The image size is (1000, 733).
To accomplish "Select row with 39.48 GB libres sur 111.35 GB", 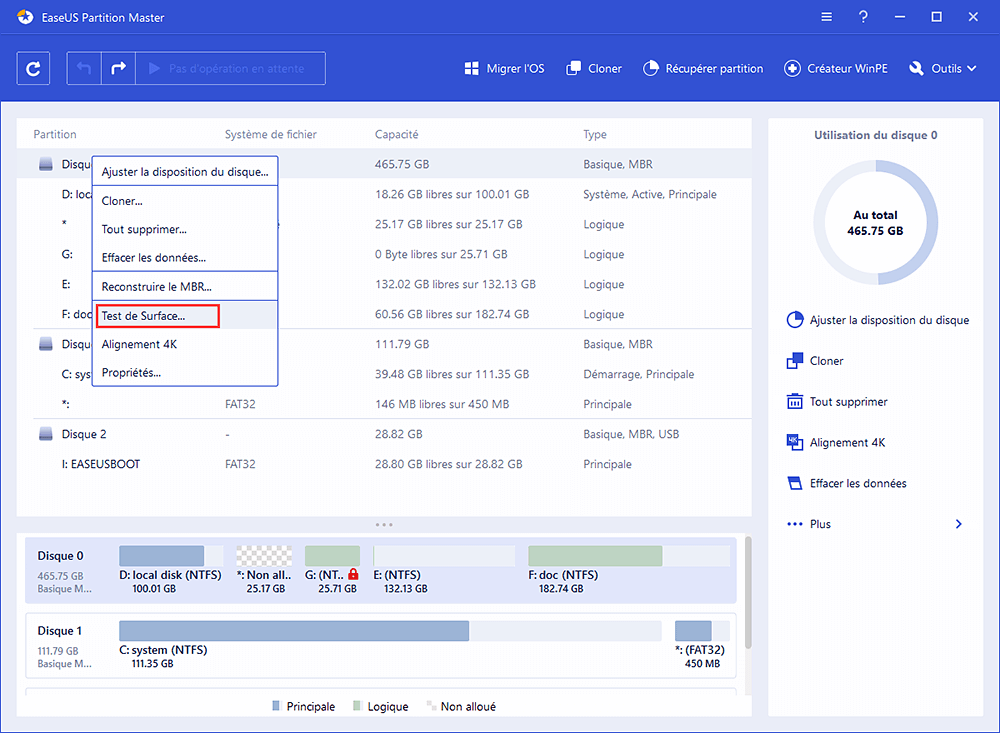I will [x=384, y=374].
